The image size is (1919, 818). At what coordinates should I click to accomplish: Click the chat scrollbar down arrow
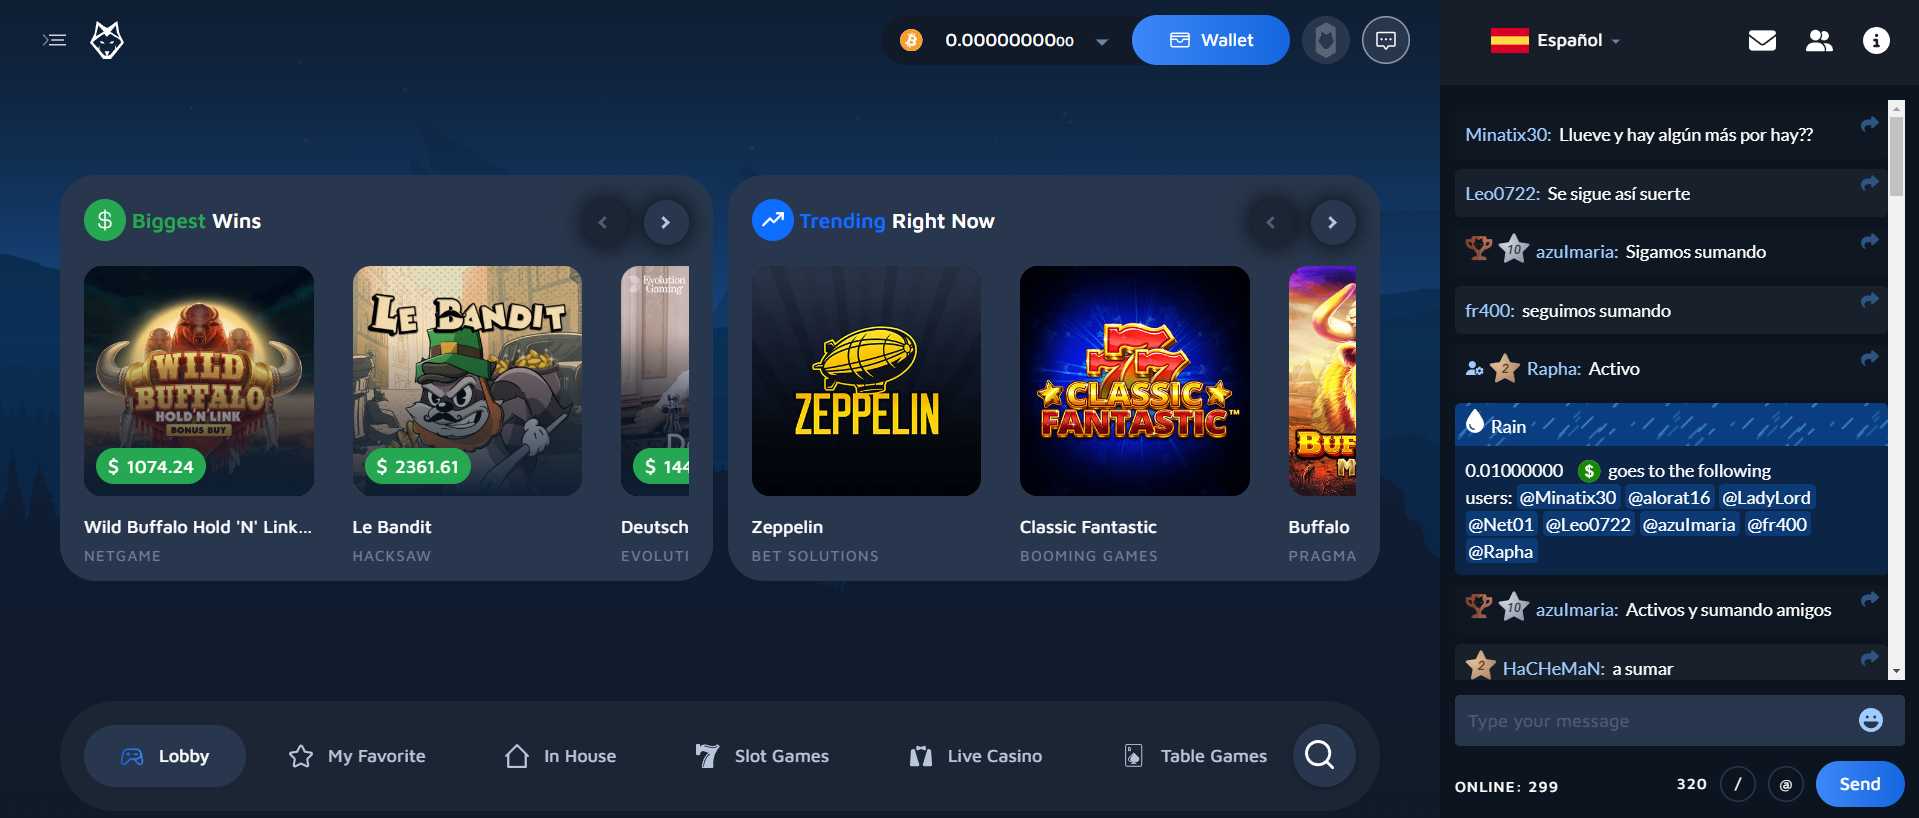pyautogui.click(x=1896, y=672)
